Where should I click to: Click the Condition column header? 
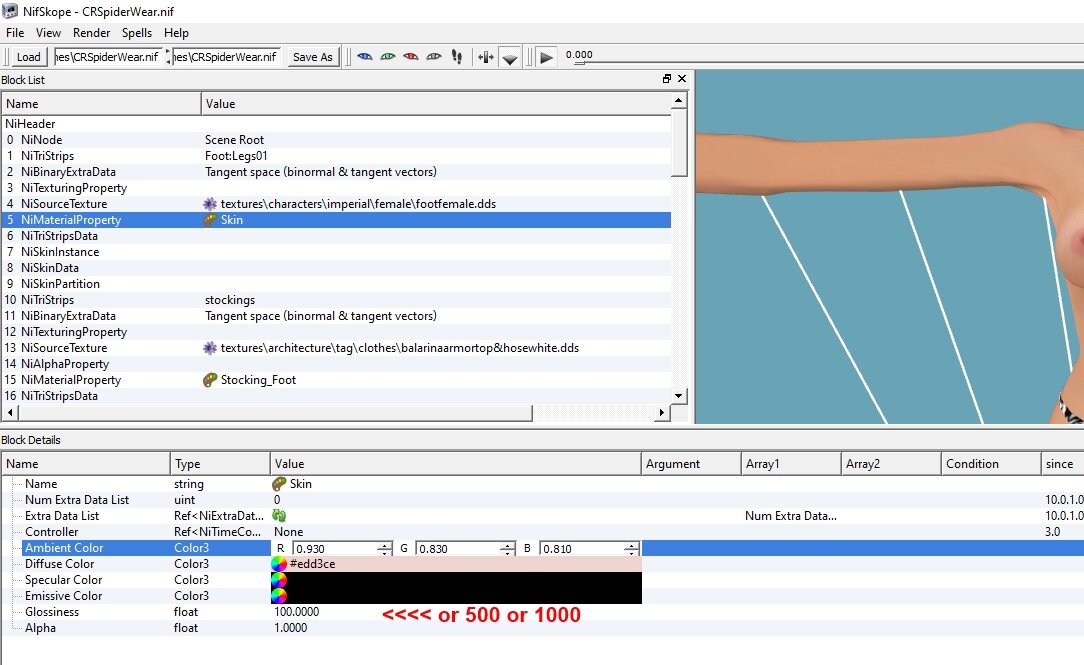click(991, 464)
